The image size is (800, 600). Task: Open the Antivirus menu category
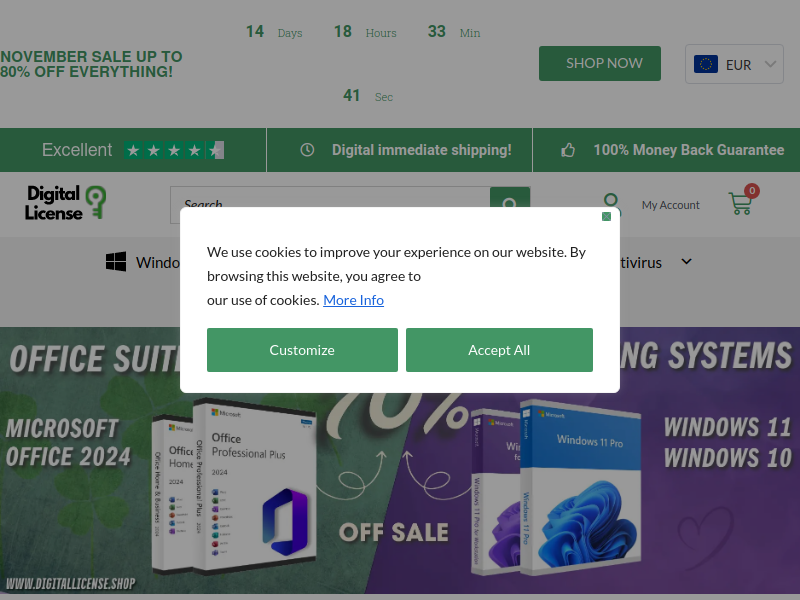point(640,263)
